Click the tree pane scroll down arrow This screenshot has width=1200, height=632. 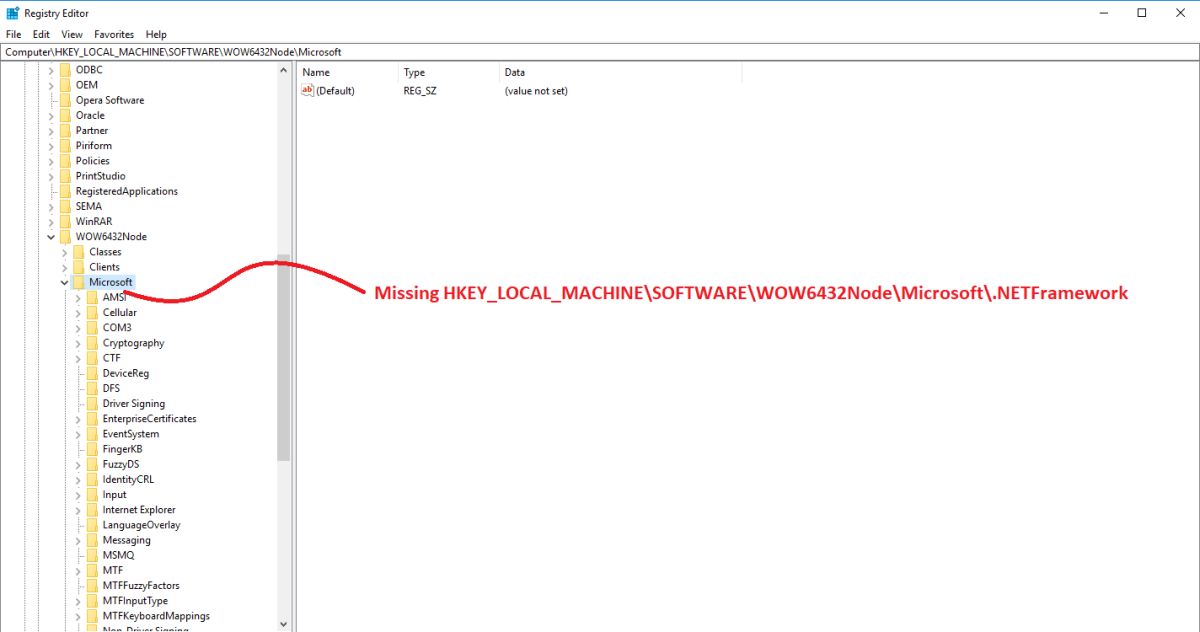click(x=283, y=623)
